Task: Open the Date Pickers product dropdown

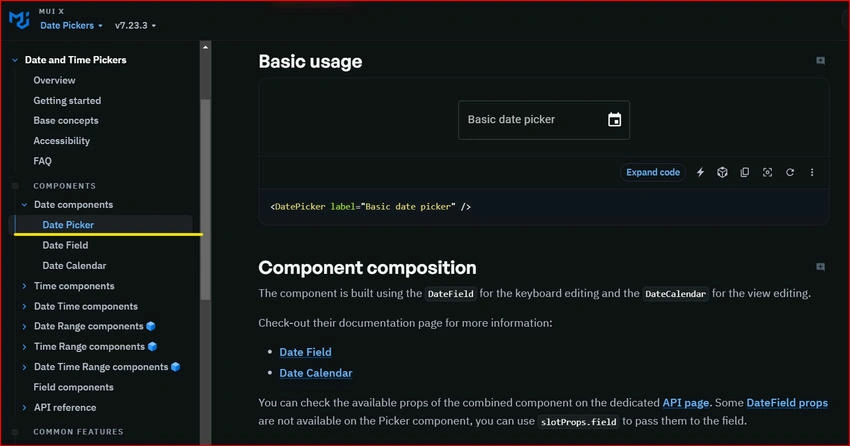Action: point(71,25)
